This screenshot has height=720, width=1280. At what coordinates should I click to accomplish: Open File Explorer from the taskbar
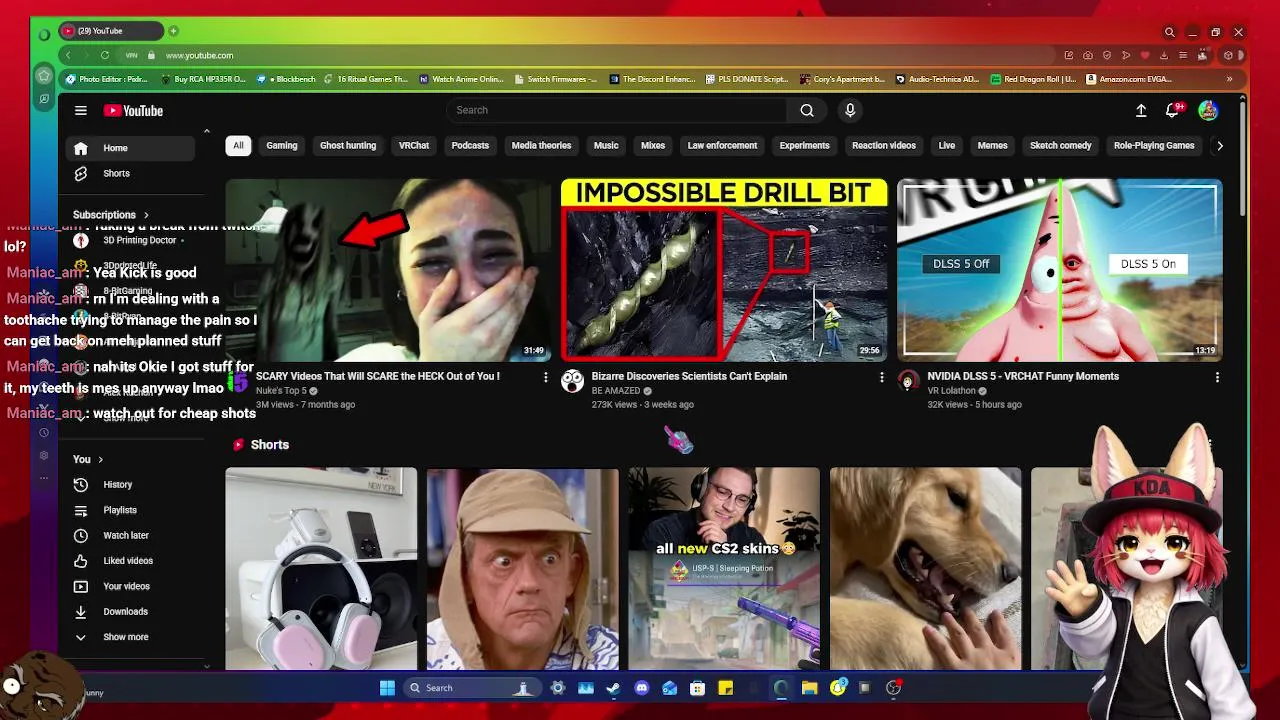click(810, 688)
